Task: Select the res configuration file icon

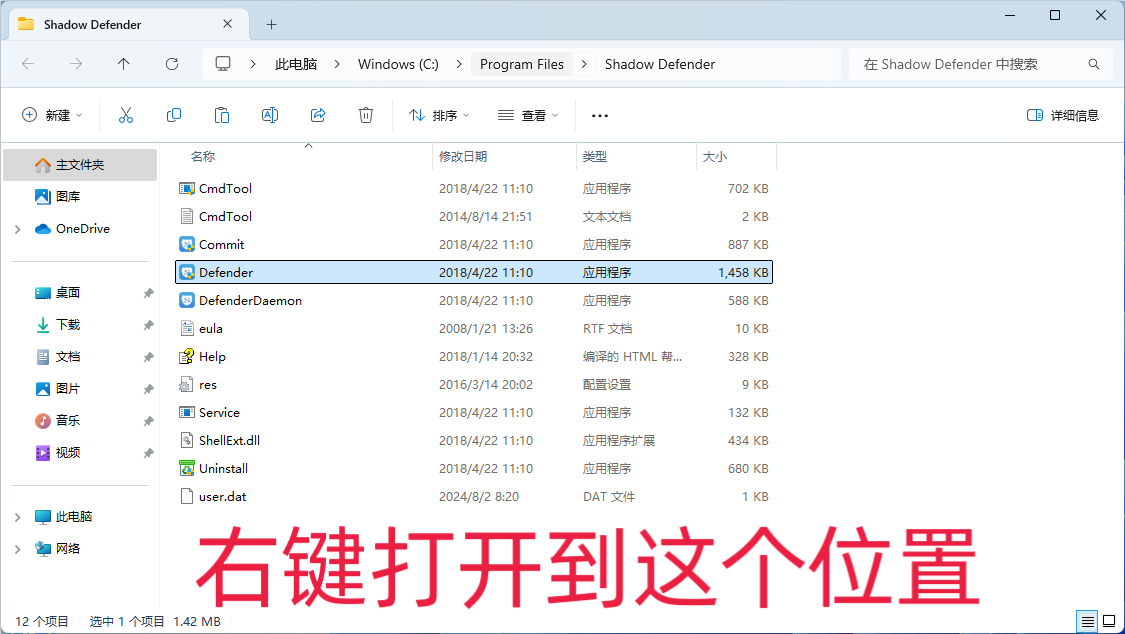Action: tap(187, 384)
